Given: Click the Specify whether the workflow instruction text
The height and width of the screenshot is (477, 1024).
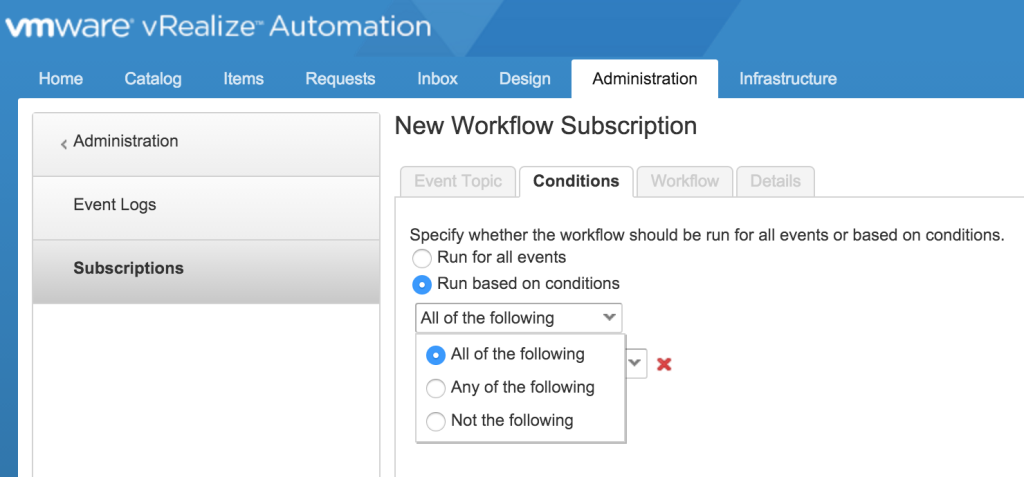Looking at the screenshot, I should pyautogui.click(x=707, y=235).
